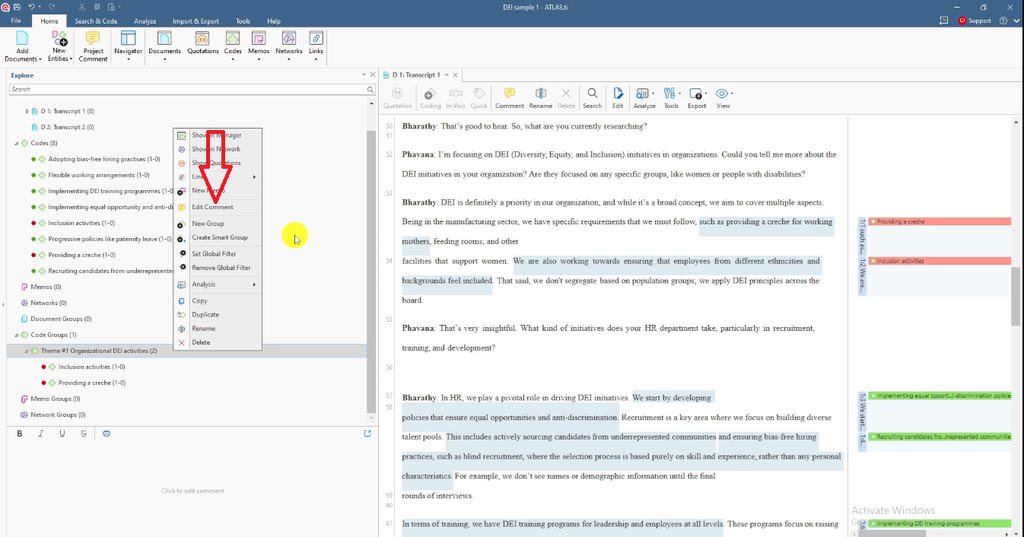
Task: Click the Quotation tool icon
Action: click(x=397, y=98)
